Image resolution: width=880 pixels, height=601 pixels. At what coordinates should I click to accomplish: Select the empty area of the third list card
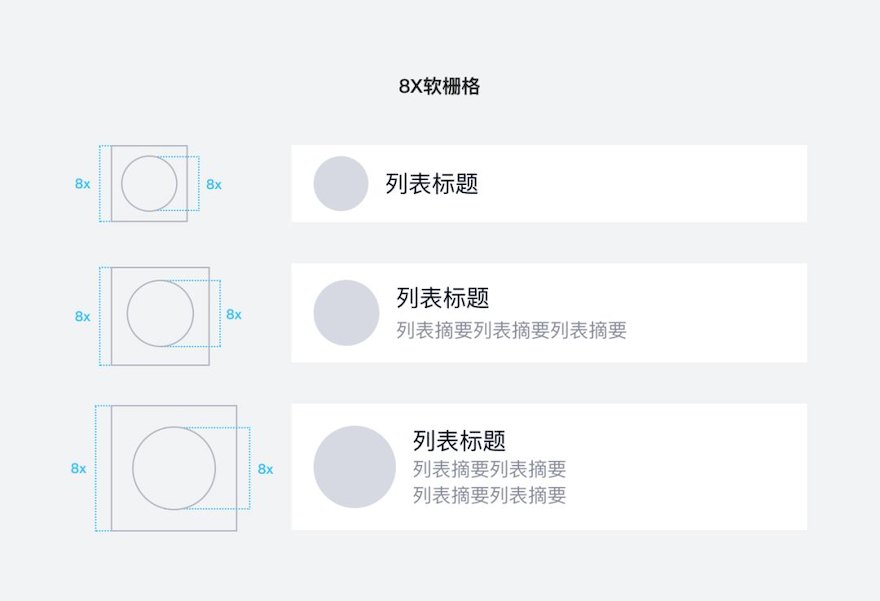[686, 467]
